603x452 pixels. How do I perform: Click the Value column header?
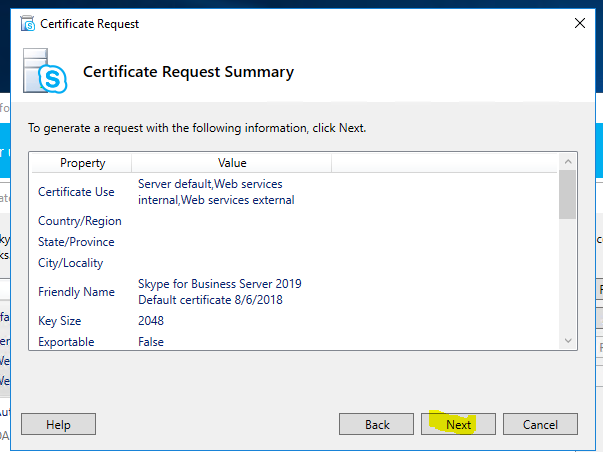[232, 163]
